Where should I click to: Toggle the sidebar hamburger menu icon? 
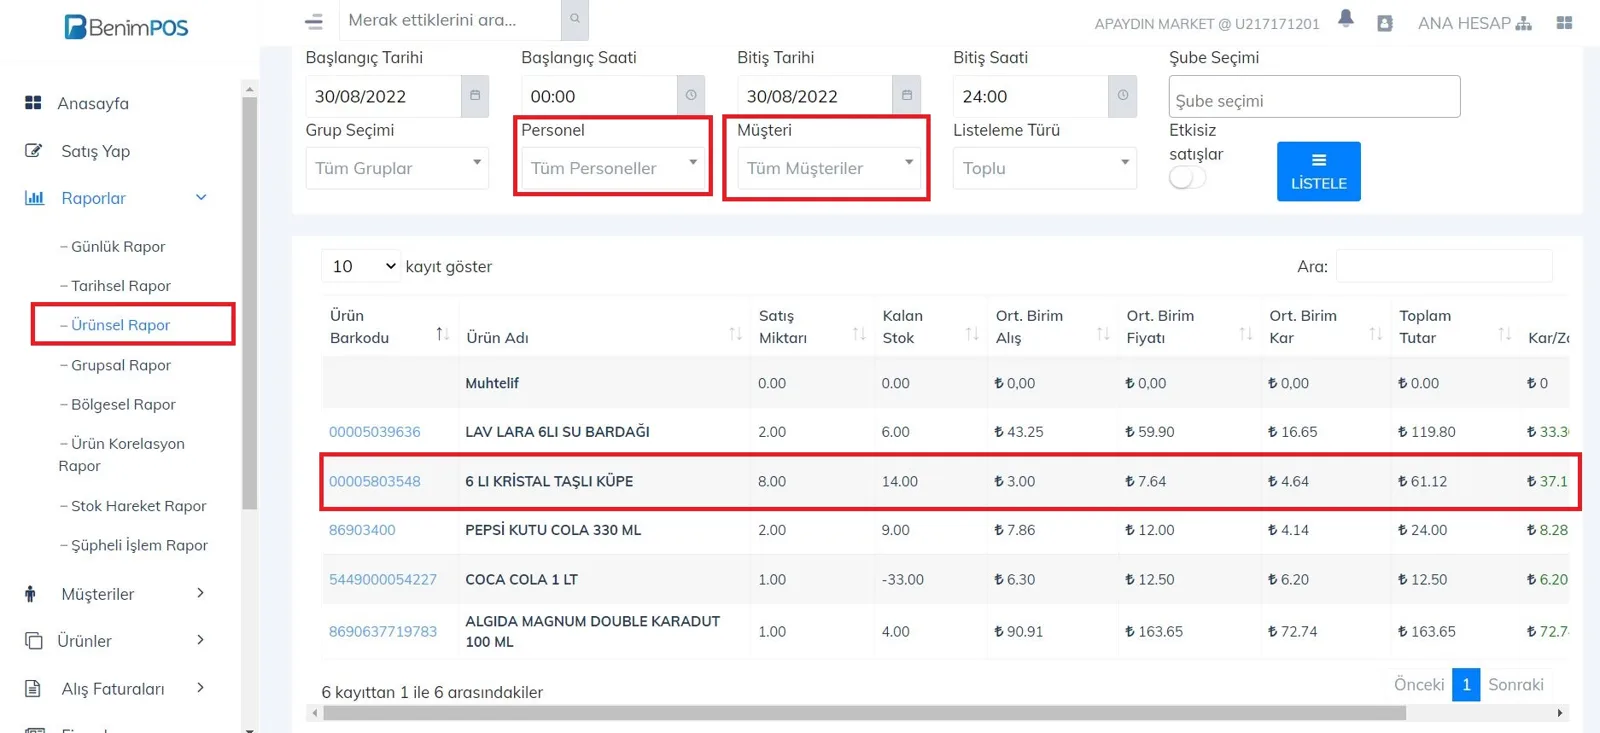point(314,21)
